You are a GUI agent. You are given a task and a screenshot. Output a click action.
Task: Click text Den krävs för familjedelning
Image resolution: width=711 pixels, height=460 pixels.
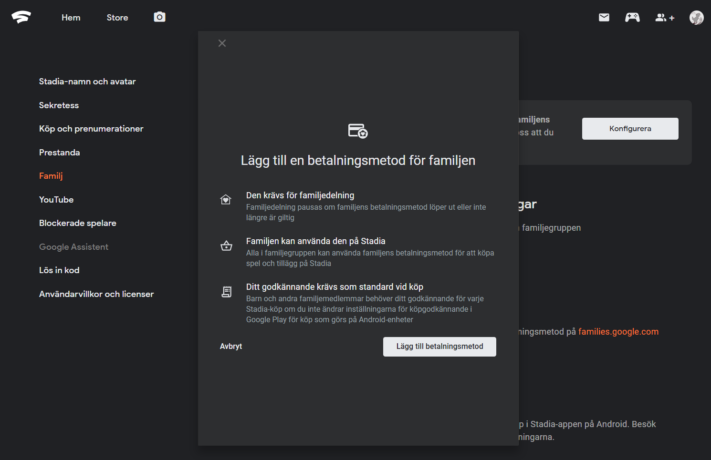(x=300, y=196)
